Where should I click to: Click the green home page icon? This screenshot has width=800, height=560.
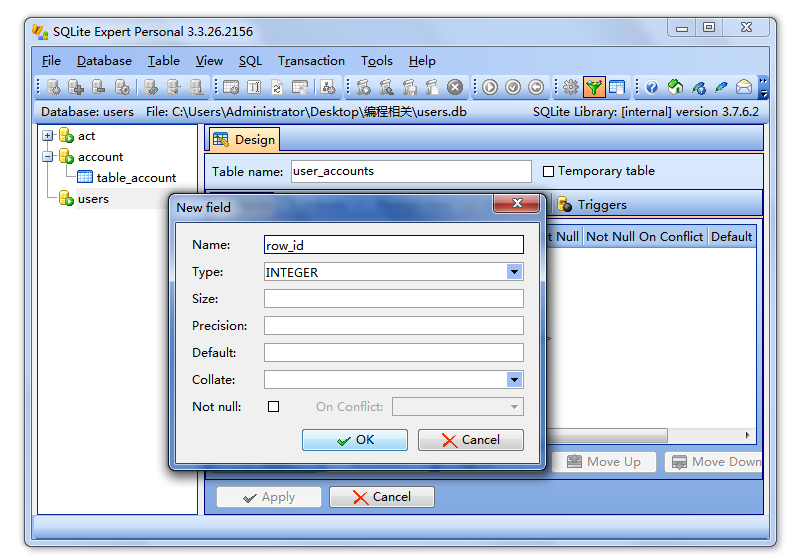point(675,87)
